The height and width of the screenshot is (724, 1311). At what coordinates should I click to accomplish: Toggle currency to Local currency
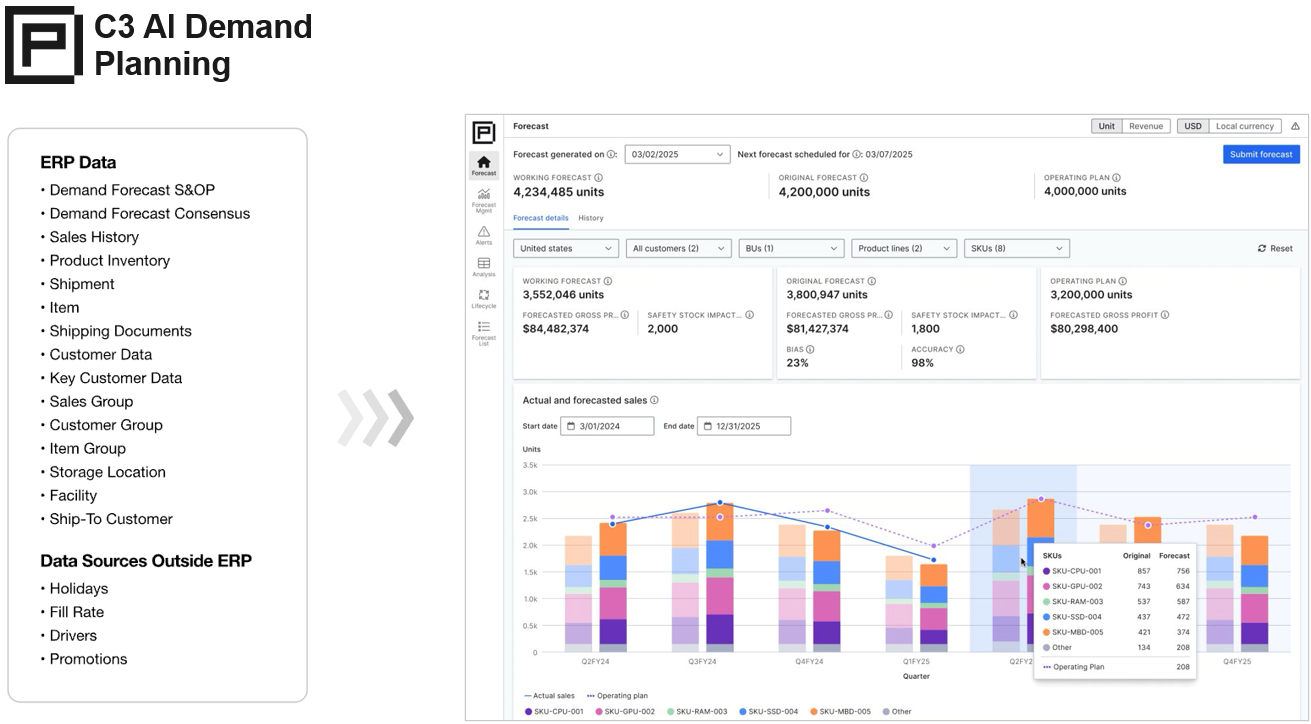tap(1244, 127)
